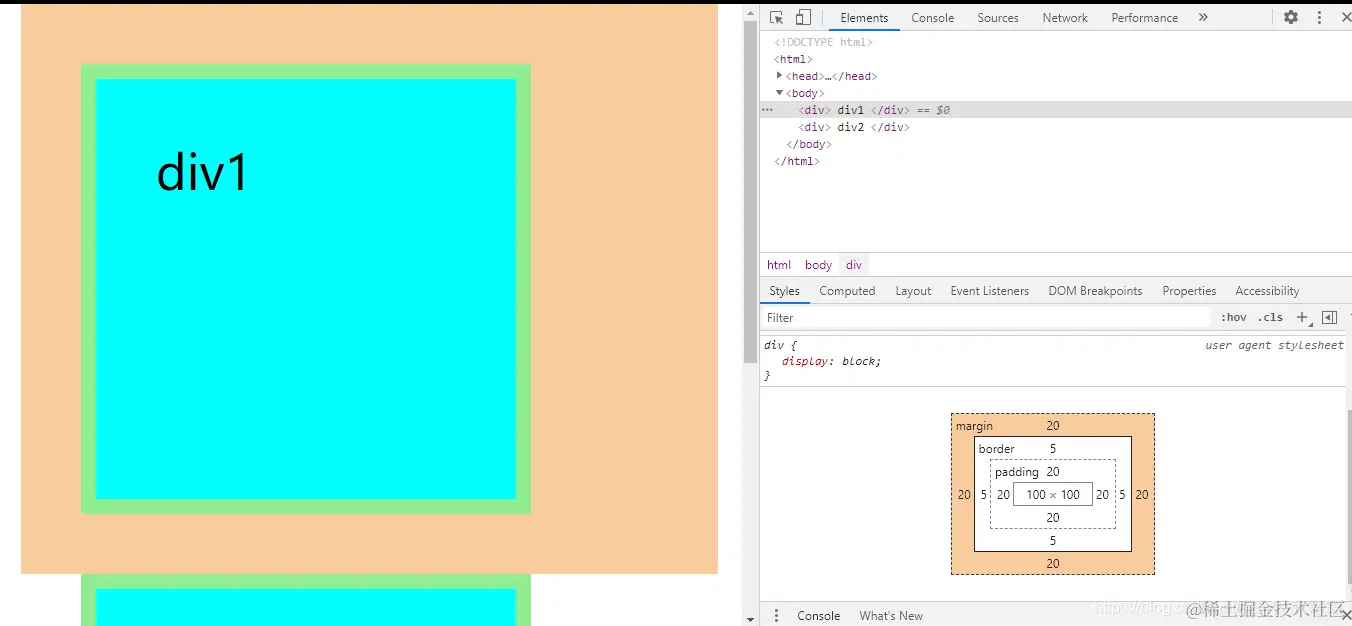Click the page scrollbar down arrow

click(750, 619)
